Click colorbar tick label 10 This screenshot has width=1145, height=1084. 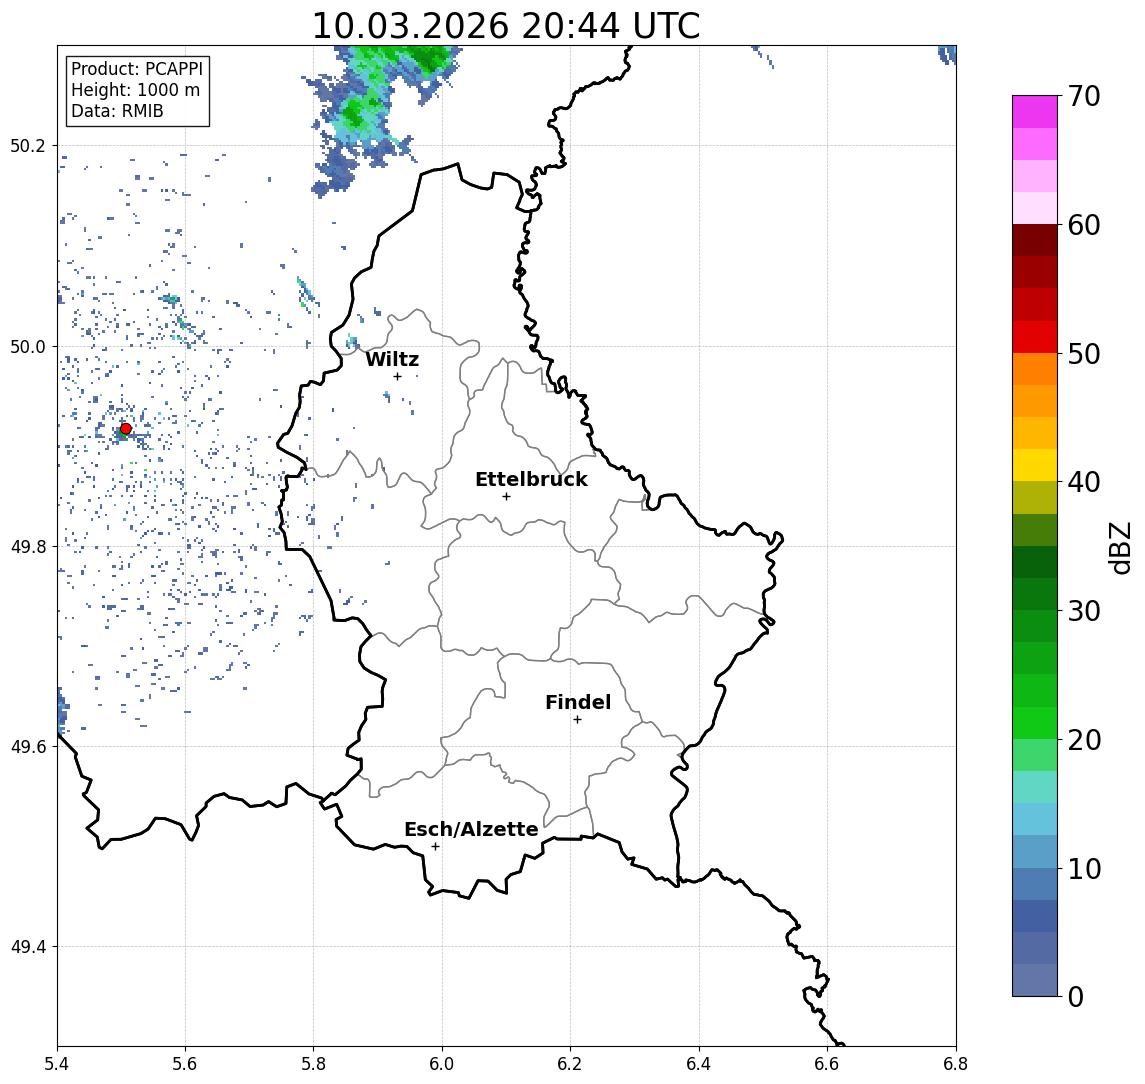click(1084, 869)
